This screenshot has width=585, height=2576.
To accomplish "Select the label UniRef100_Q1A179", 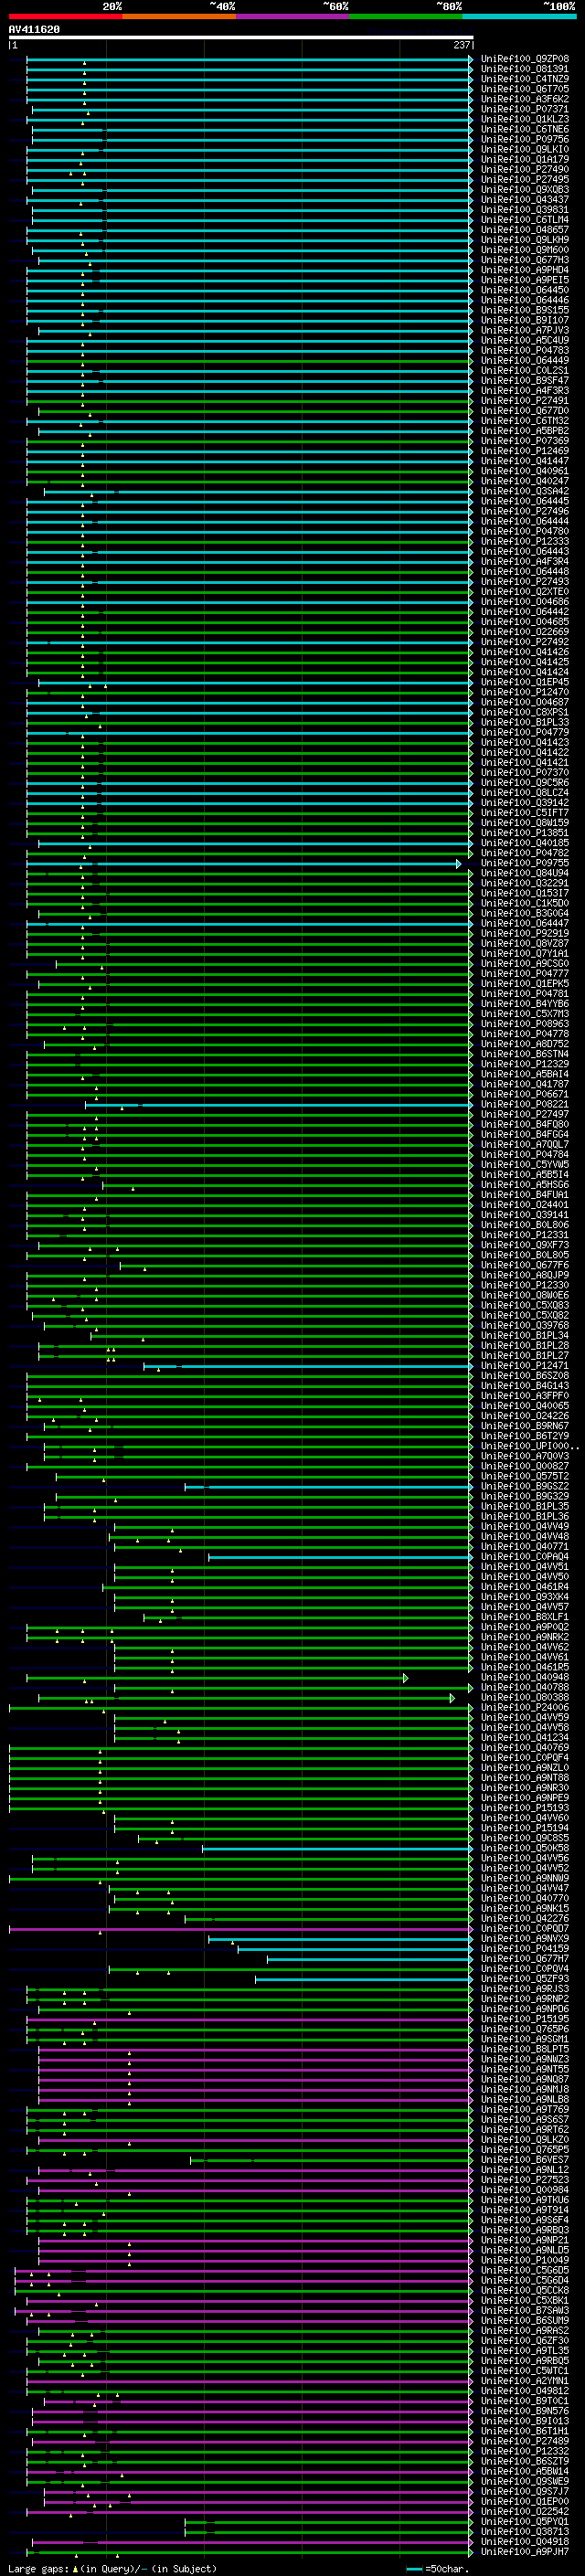I will [525, 160].
